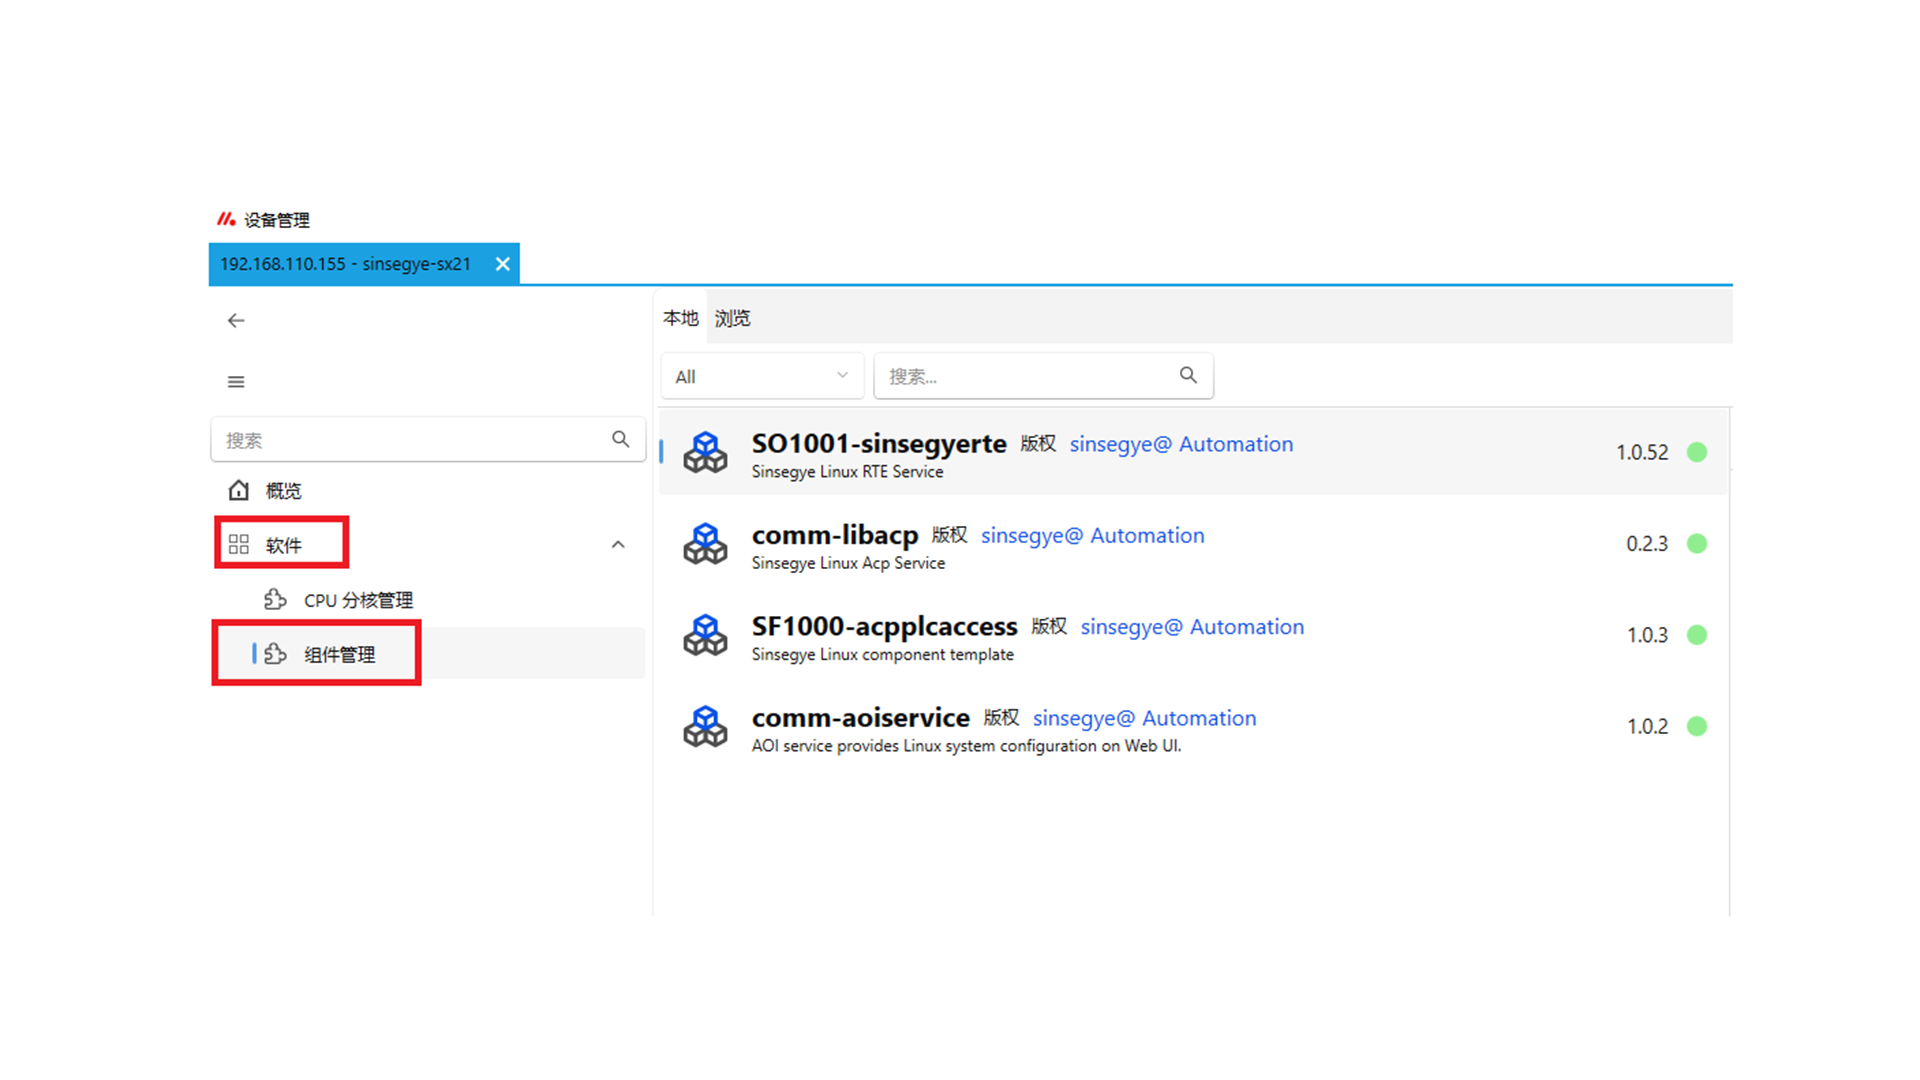This screenshot has height=1080, width=1920.
Task: Click the home icon beside 概览
Action: click(x=238, y=490)
